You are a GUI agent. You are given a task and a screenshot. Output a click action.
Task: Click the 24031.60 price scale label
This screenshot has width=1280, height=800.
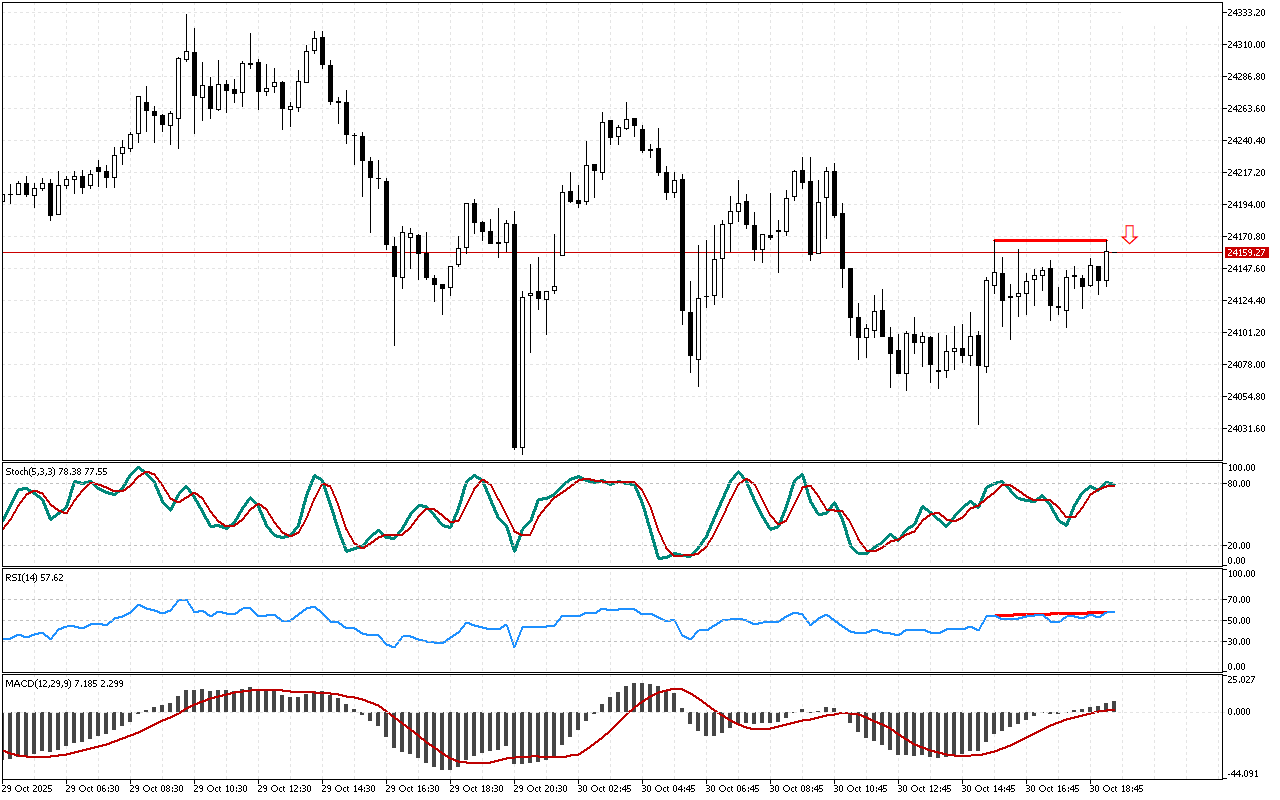point(1245,429)
